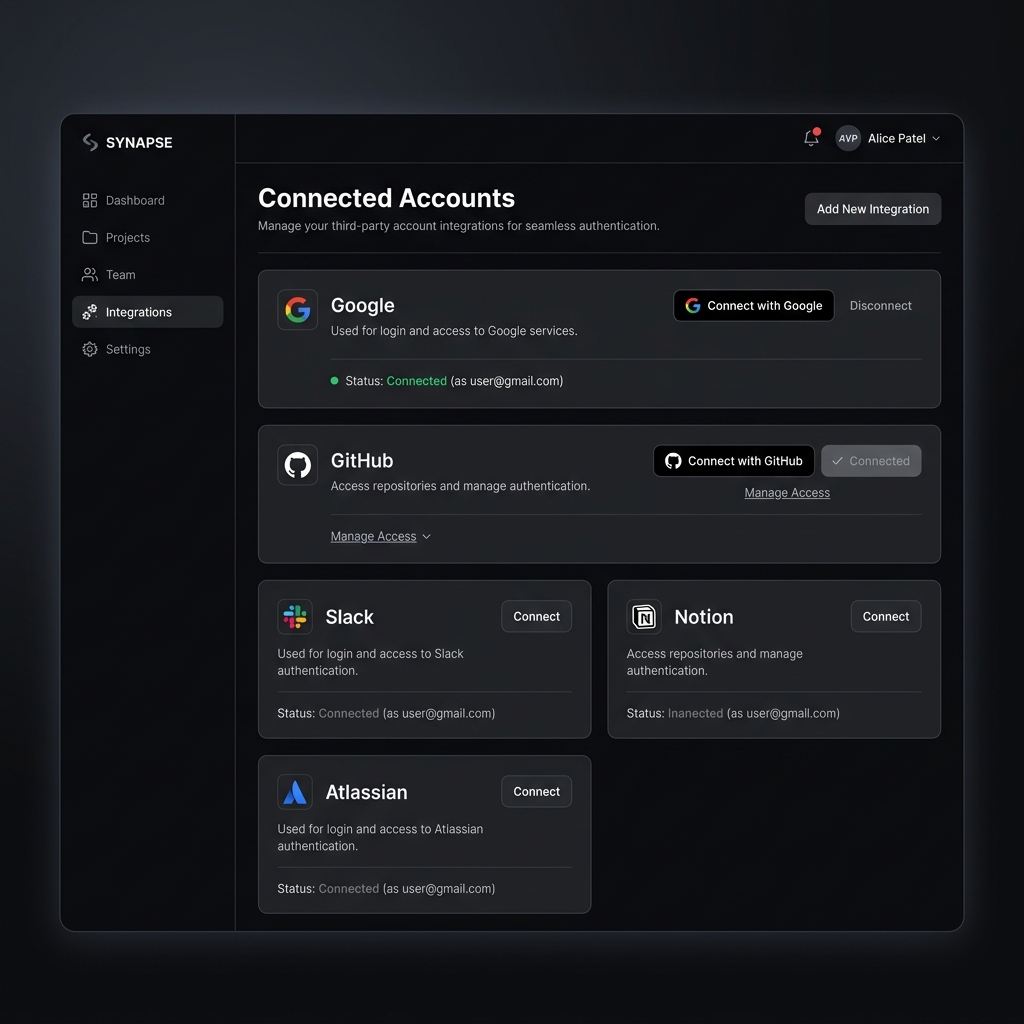Expand the Alice Patel account menu chevron
This screenshot has height=1024, width=1024.
pyautogui.click(x=936, y=138)
